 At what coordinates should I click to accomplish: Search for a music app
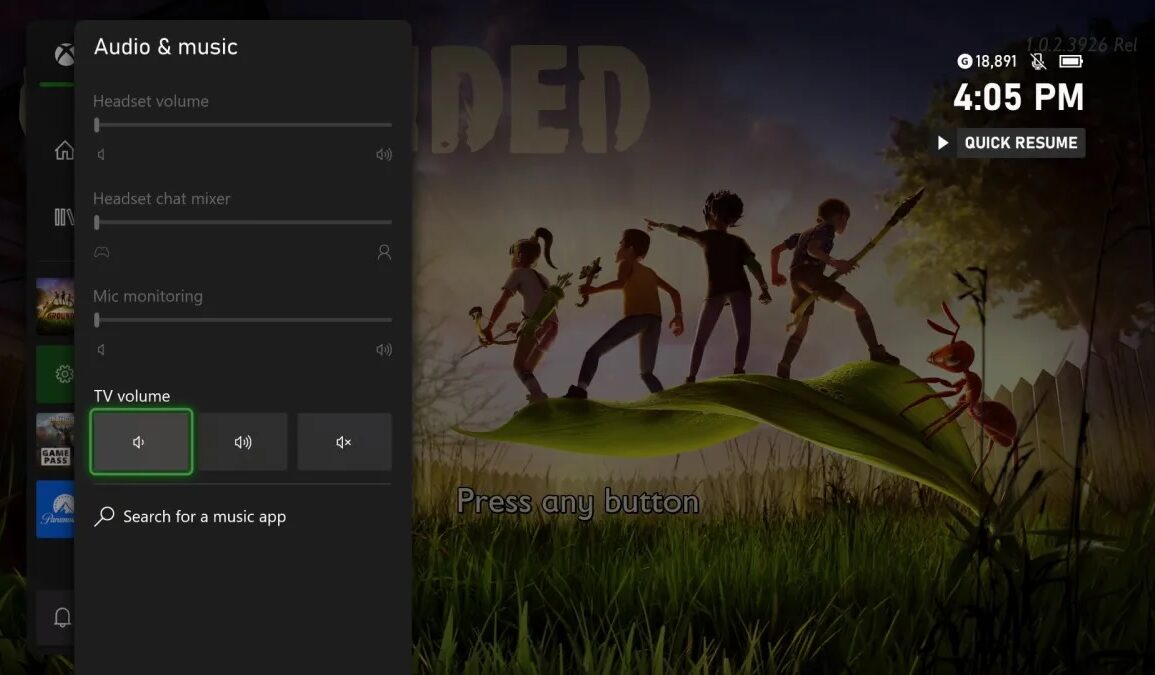coord(242,517)
